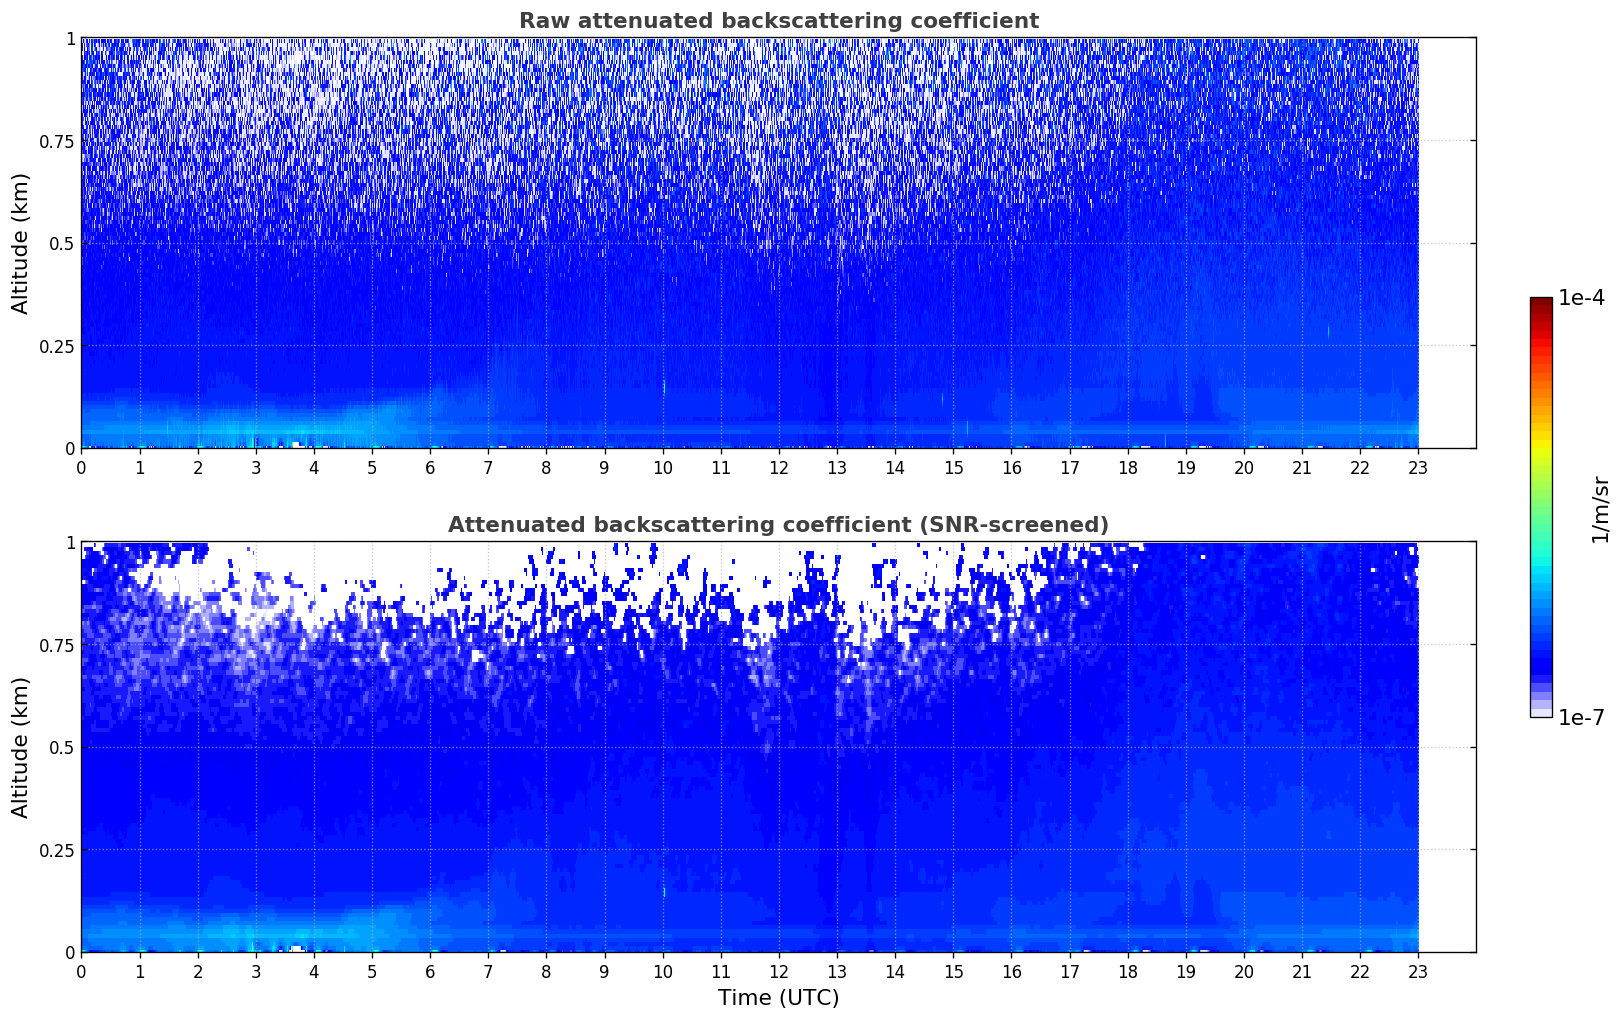Click the '18' time tick under top plot
1621x1020 pixels.
pos(1127,467)
